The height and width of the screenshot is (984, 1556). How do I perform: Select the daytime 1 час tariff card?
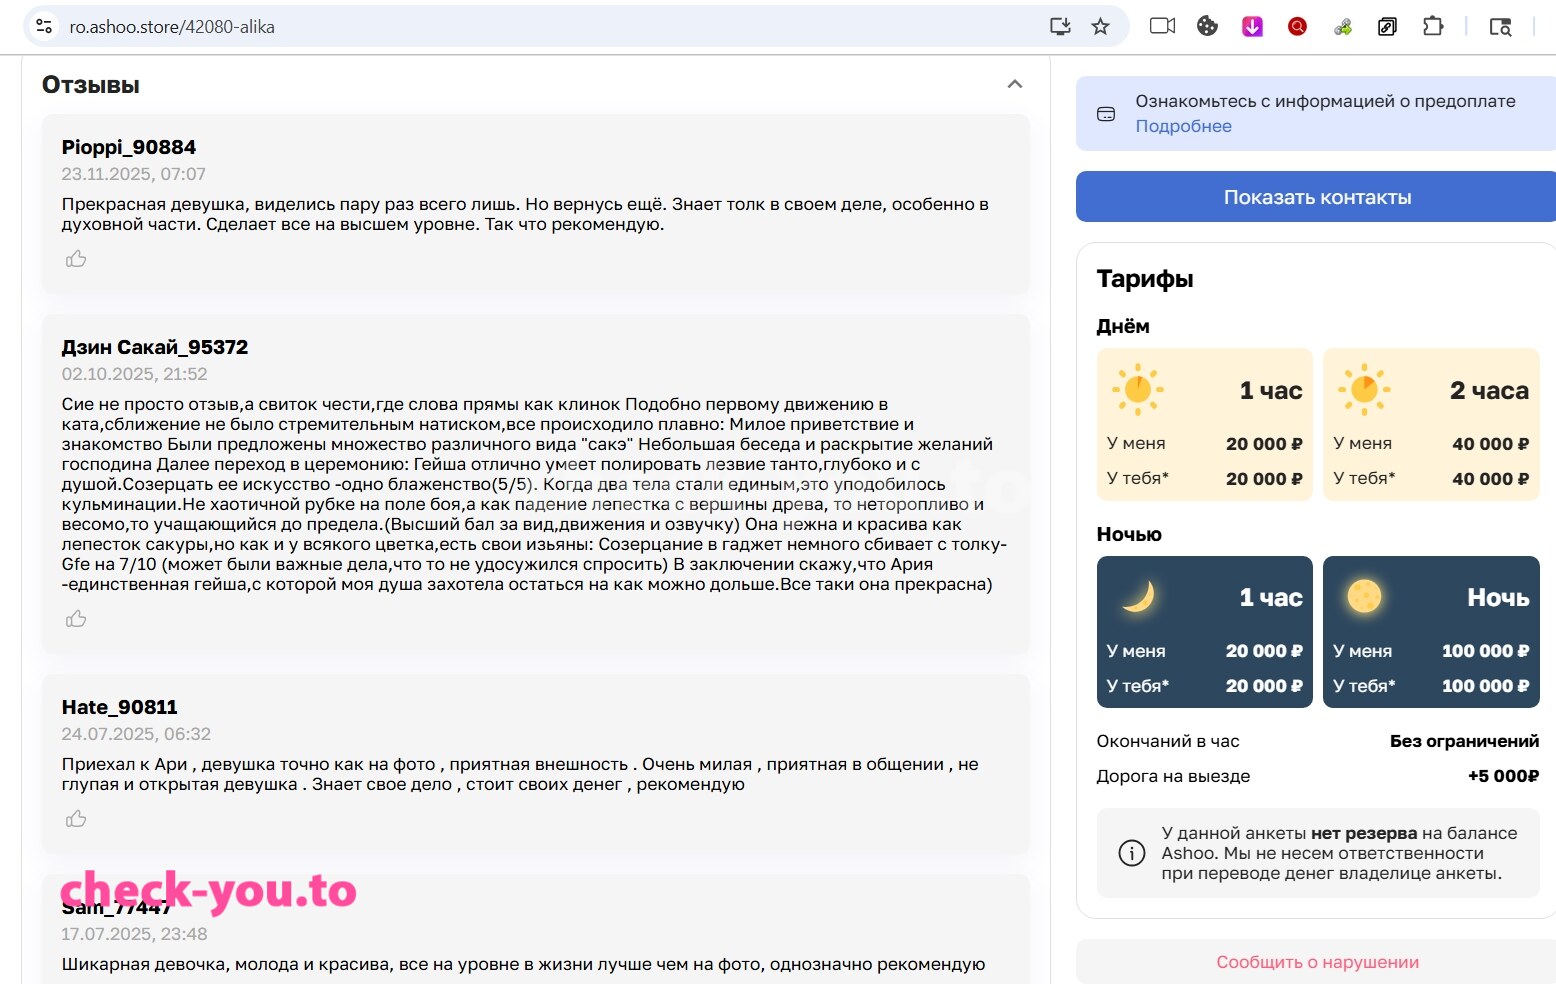pyautogui.click(x=1204, y=424)
